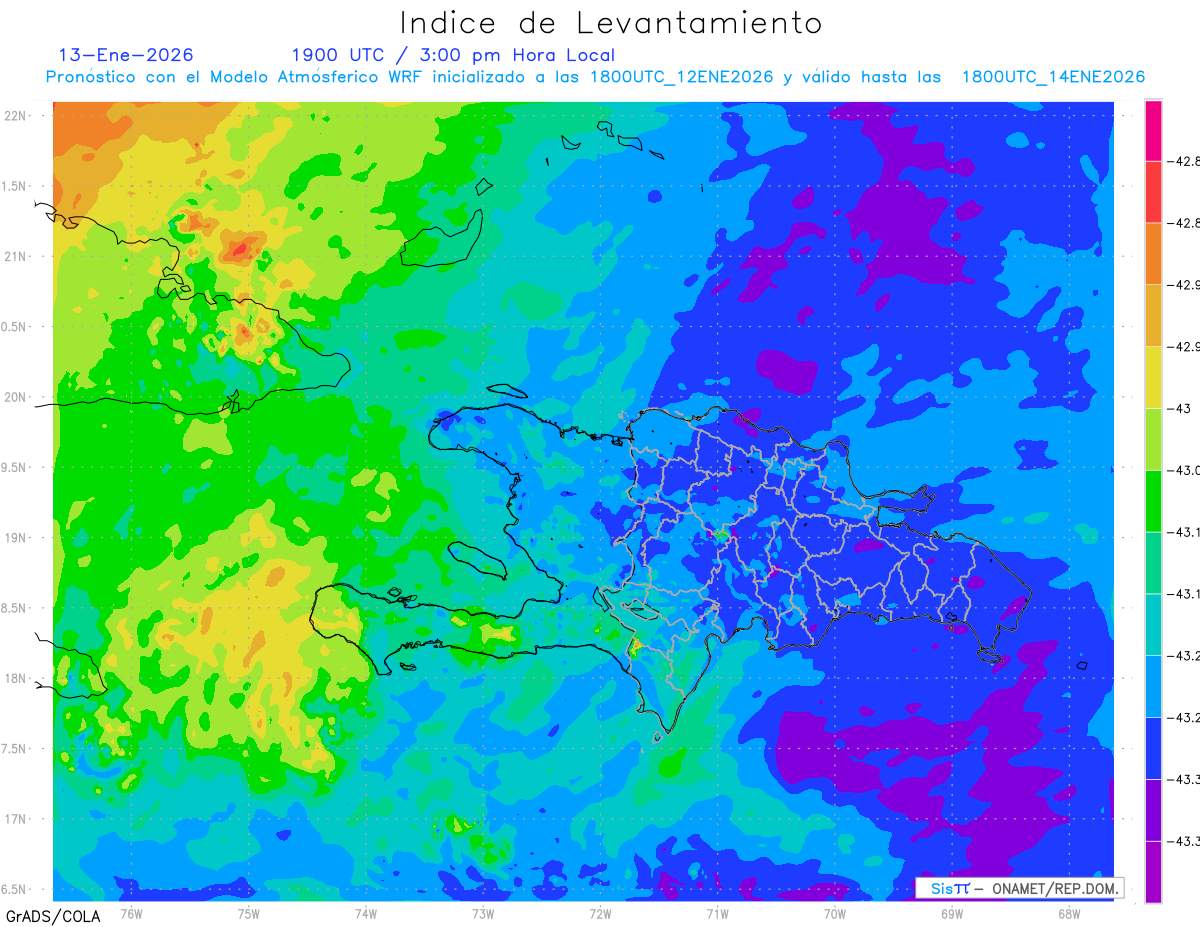1200x927 pixels.
Task: Click the orange swatch in the color scale
Action: click(x=1153, y=254)
